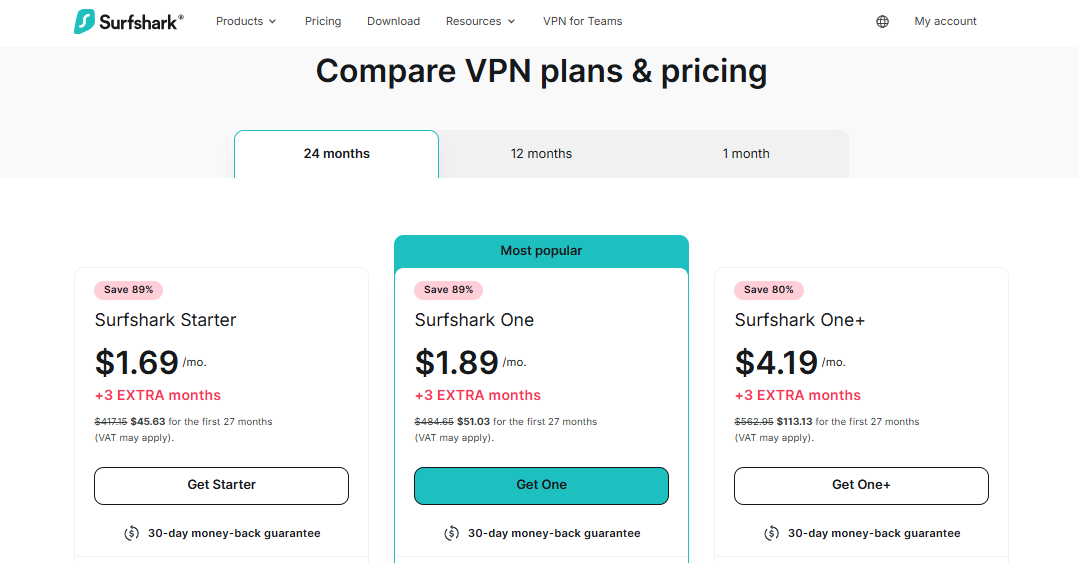Click the Most popular banner
The image size is (1079, 563).
click(x=541, y=251)
